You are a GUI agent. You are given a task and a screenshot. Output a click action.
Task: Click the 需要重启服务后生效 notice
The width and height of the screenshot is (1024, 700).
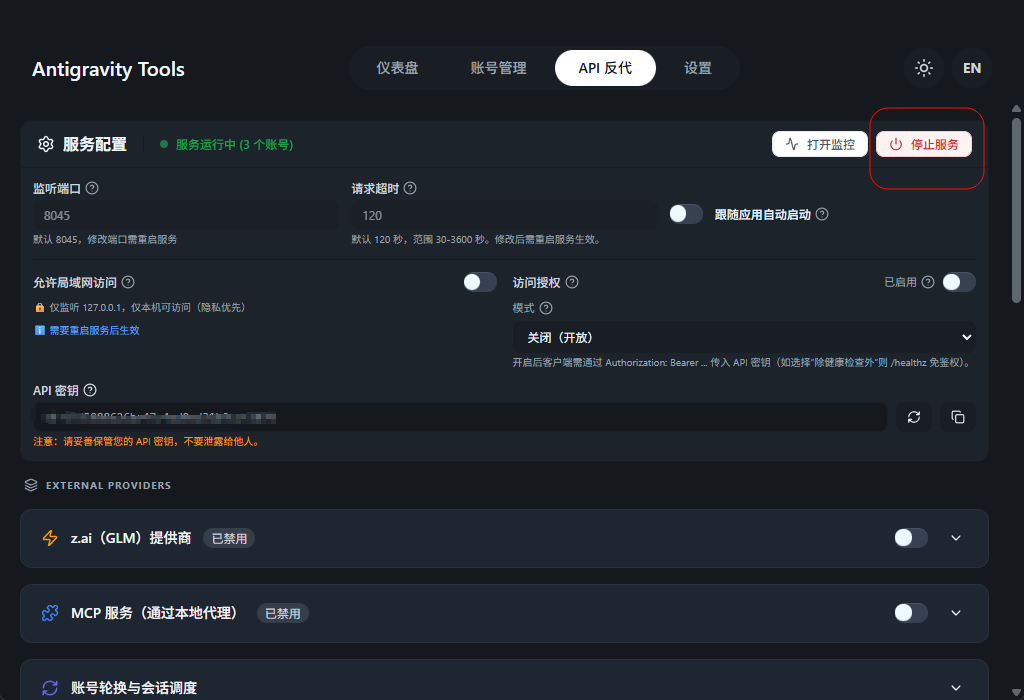pyautogui.click(x=95, y=330)
